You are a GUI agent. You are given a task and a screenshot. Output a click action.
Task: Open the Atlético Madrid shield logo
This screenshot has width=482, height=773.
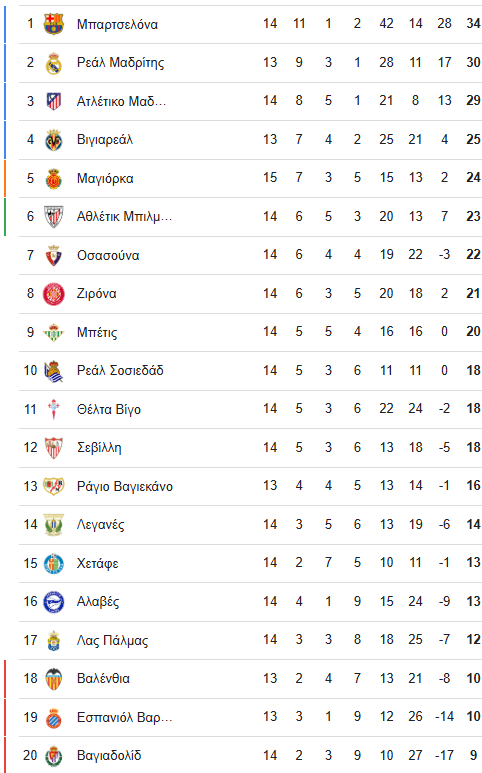54,101
